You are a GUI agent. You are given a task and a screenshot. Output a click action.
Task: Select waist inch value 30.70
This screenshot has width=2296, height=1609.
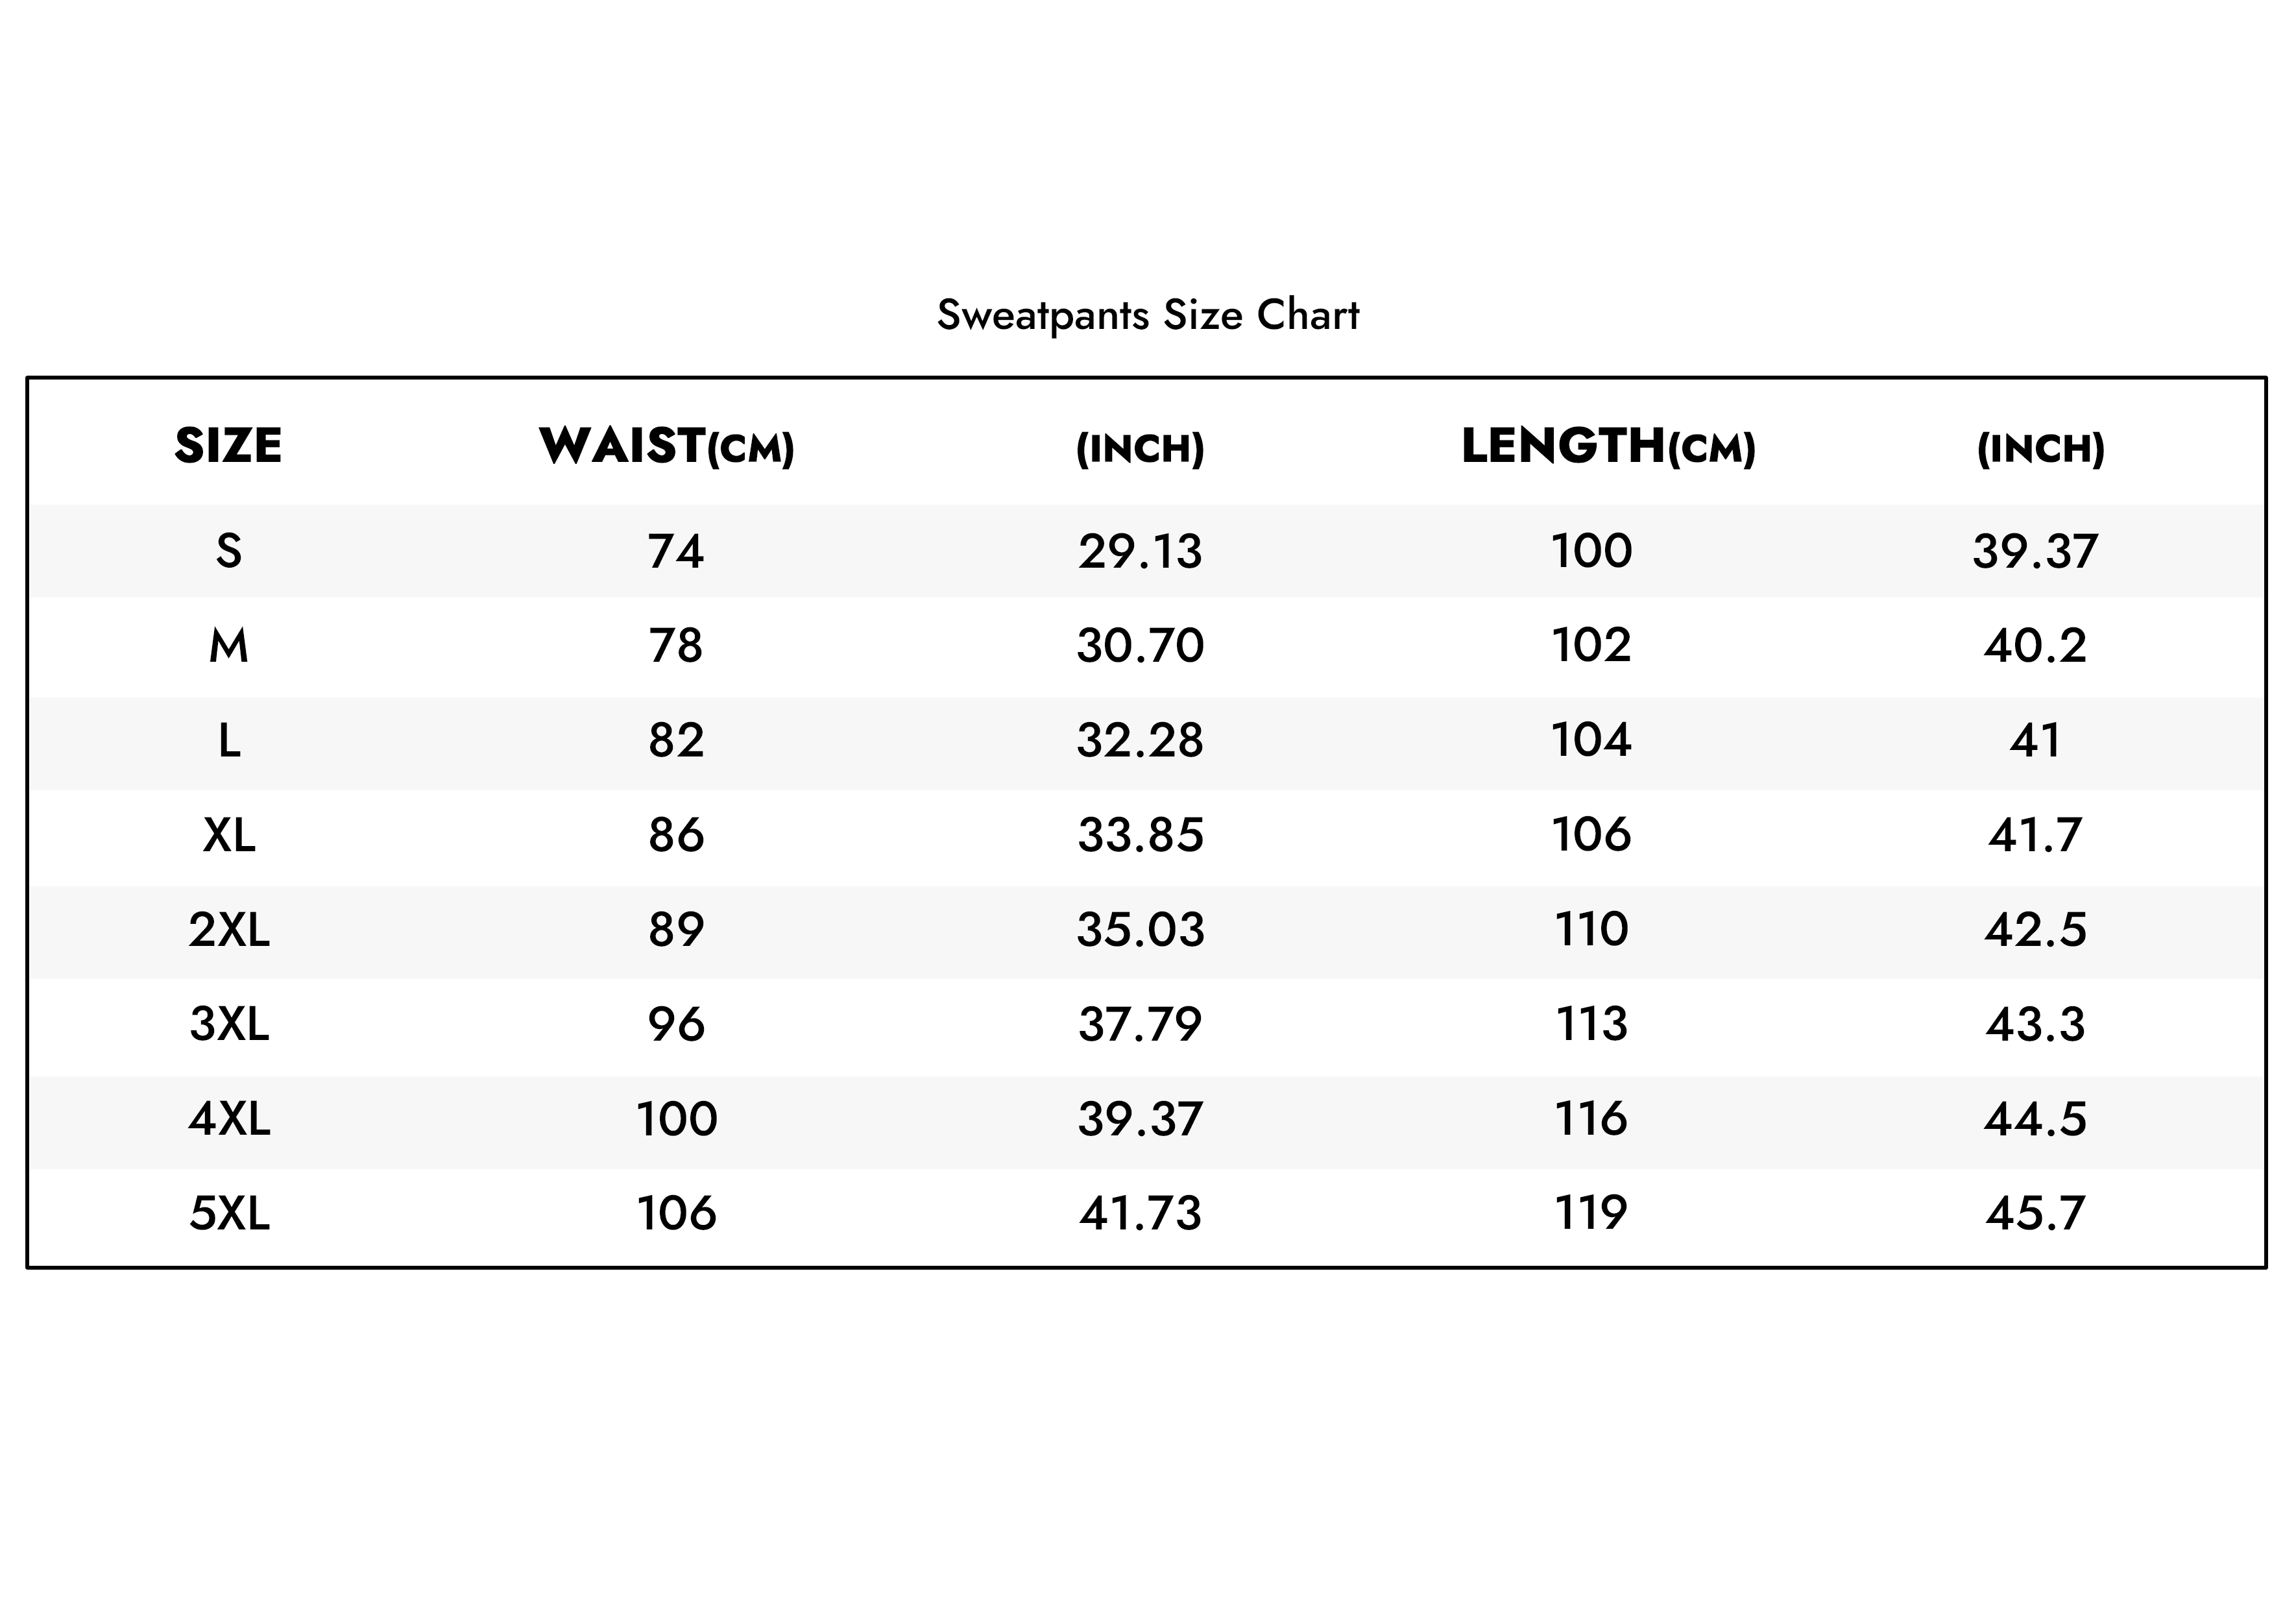pos(1140,646)
